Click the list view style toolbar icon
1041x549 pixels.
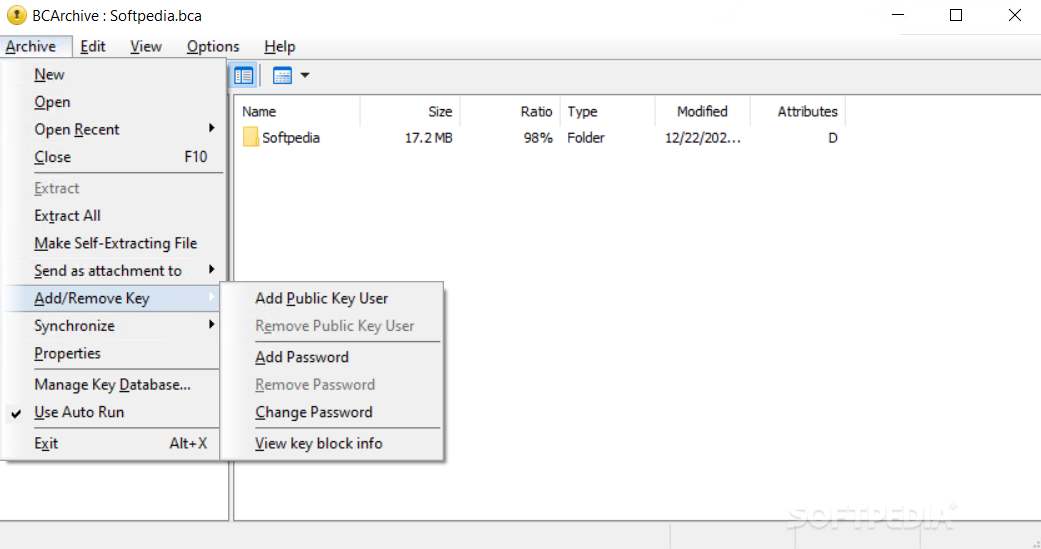[x=282, y=76]
